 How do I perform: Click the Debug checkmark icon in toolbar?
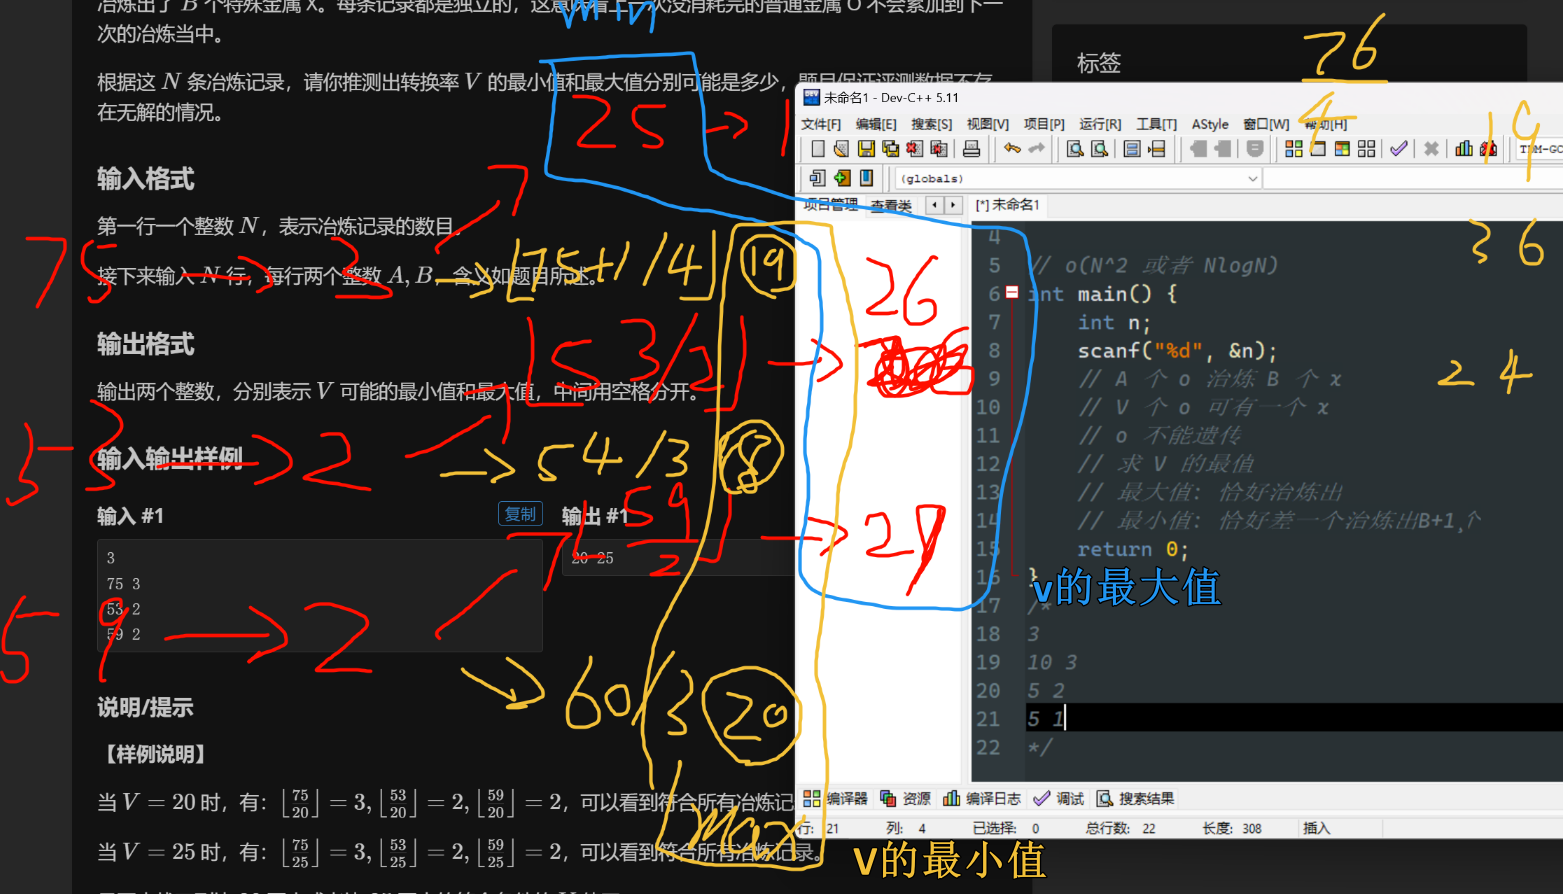point(1398,149)
